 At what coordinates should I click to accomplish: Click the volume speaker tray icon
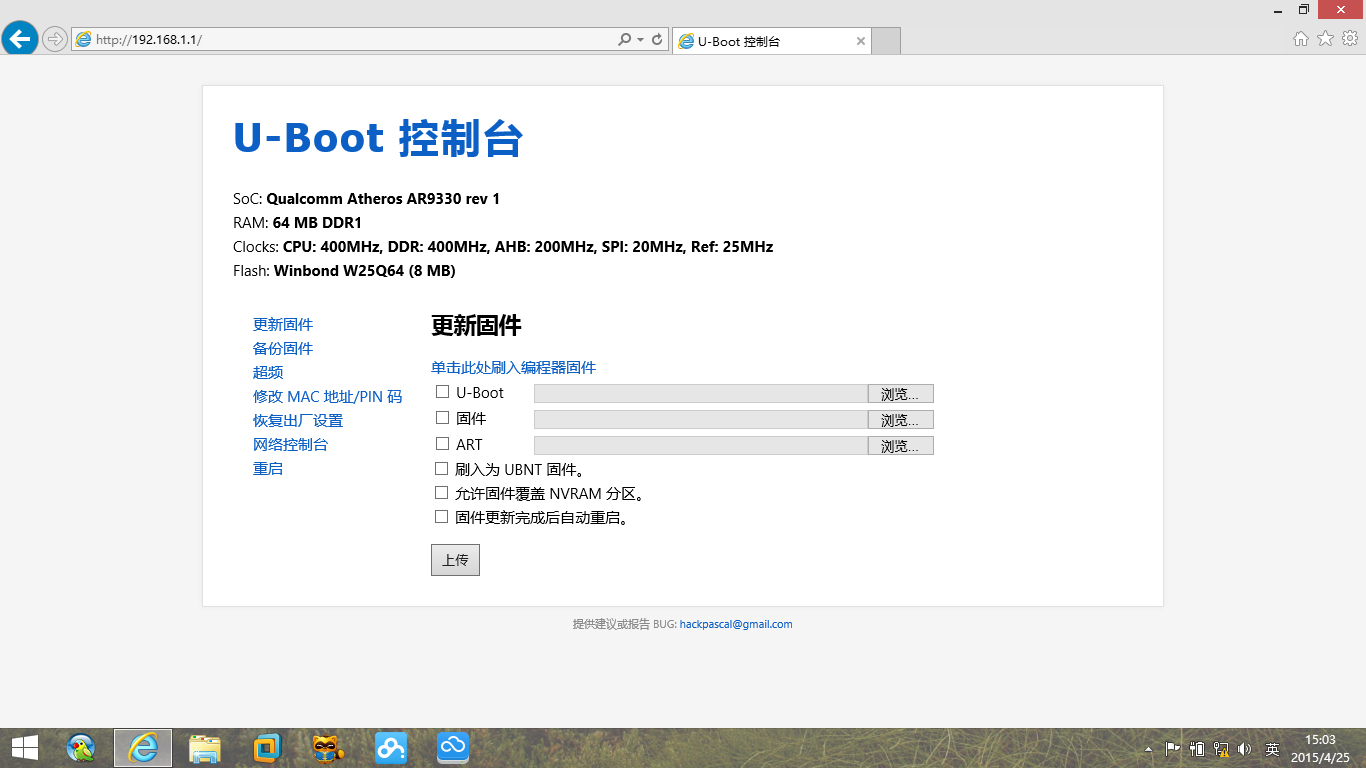pyautogui.click(x=1245, y=748)
